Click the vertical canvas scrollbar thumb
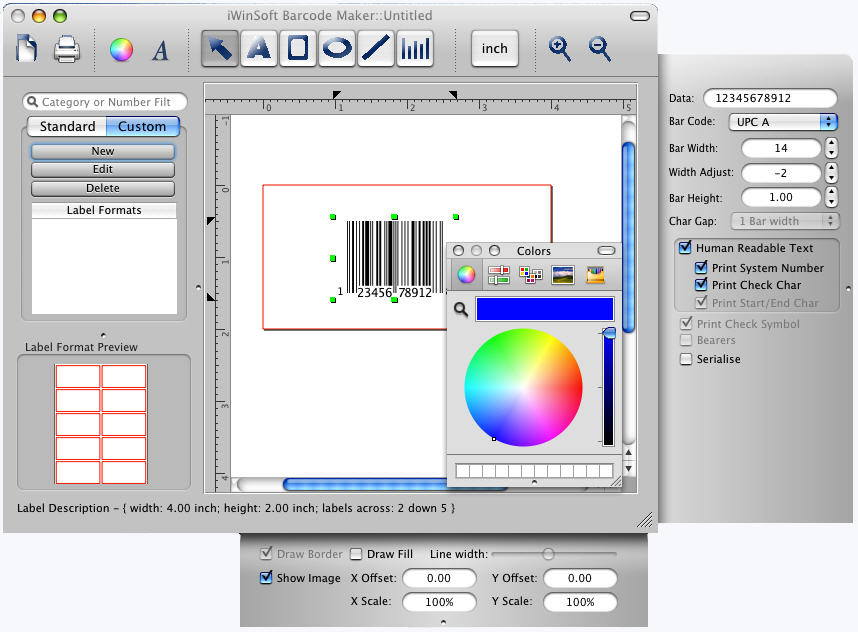This screenshot has height=632, width=858. [629, 237]
